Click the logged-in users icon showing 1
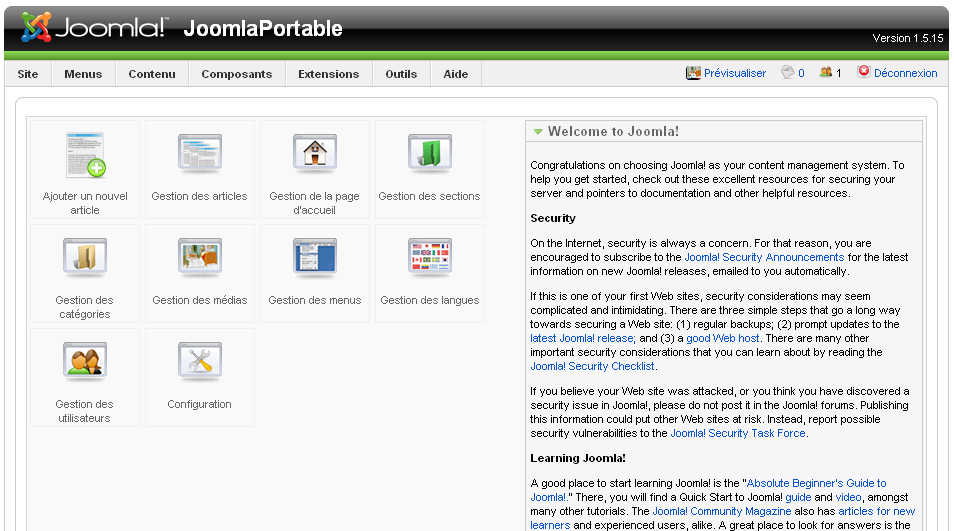Image resolution: width=954 pixels, height=531 pixels. [x=826, y=72]
